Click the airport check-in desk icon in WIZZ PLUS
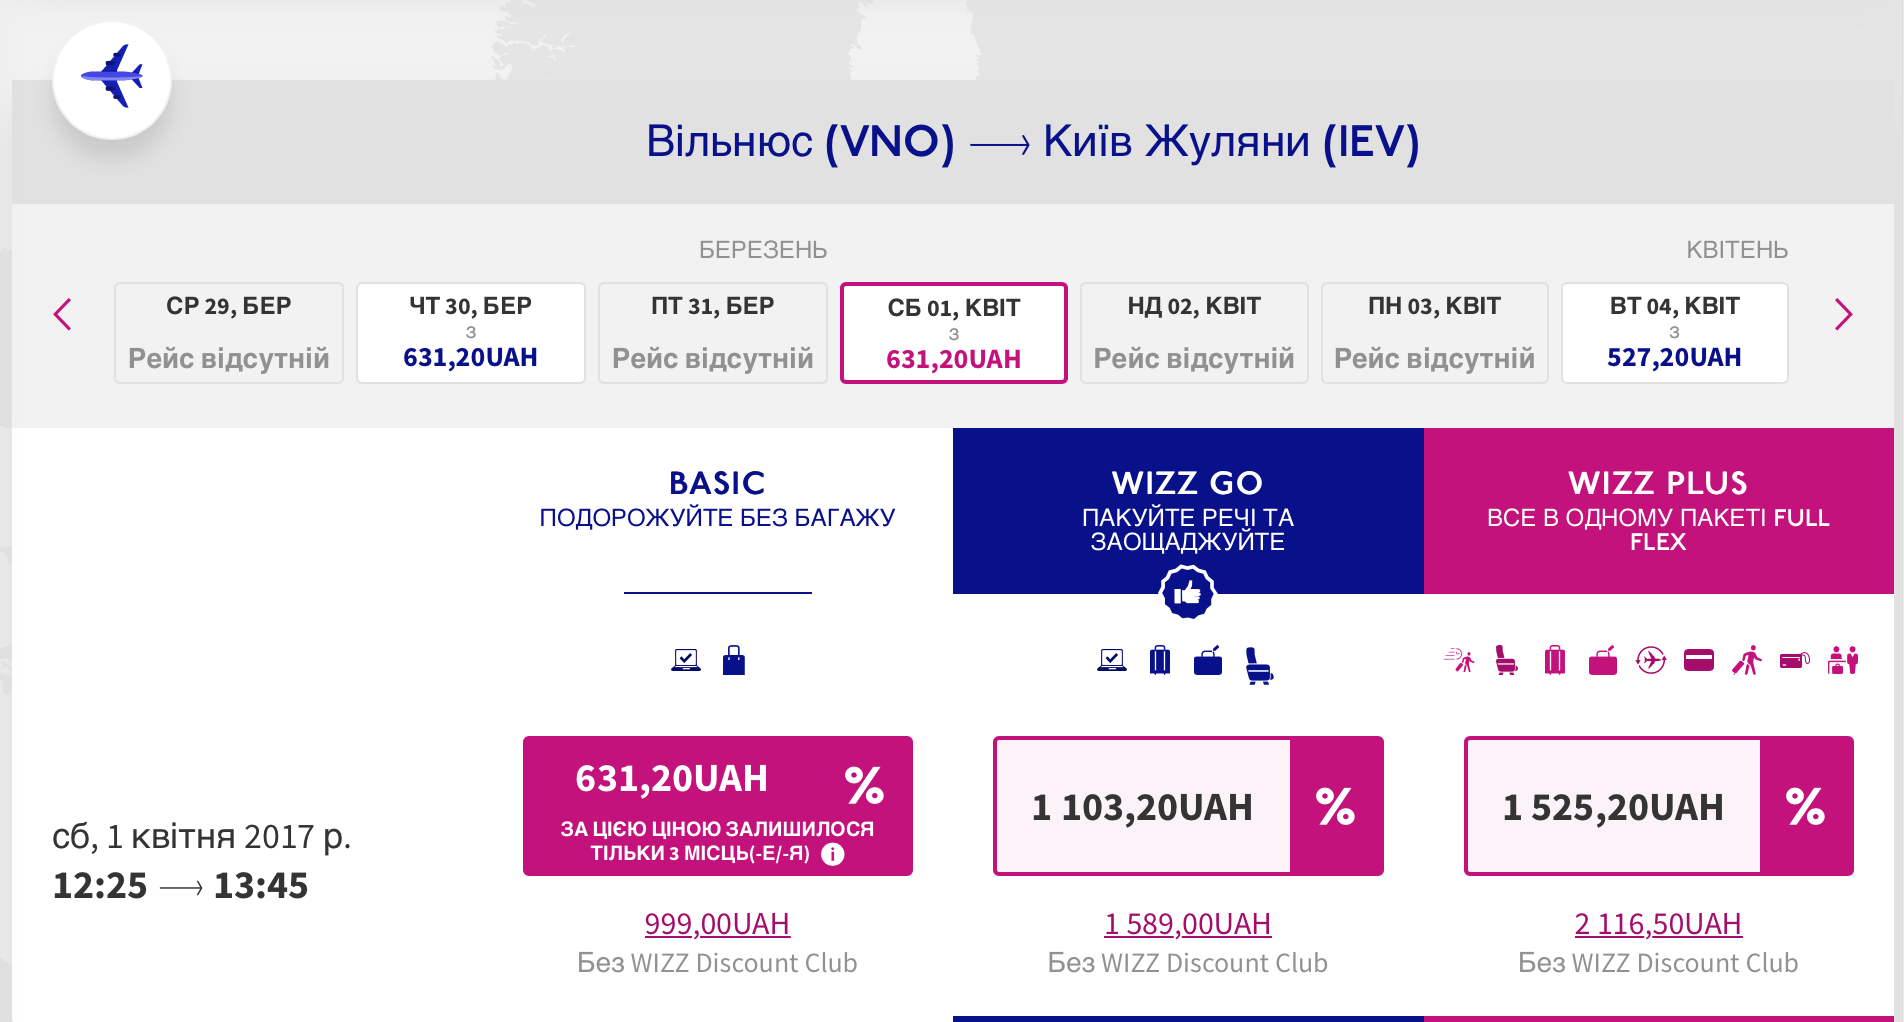Image resolution: width=1904 pixels, height=1022 pixels. [1842, 660]
